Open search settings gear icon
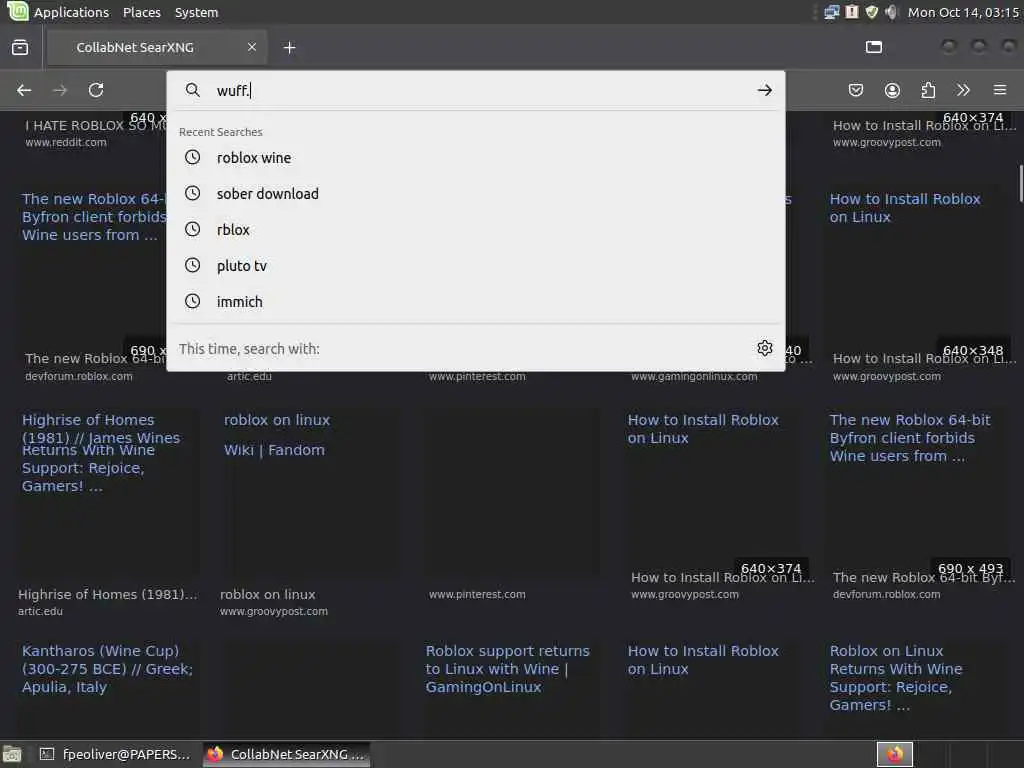This screenshot has width=1024, height=768. click(765, 348)
